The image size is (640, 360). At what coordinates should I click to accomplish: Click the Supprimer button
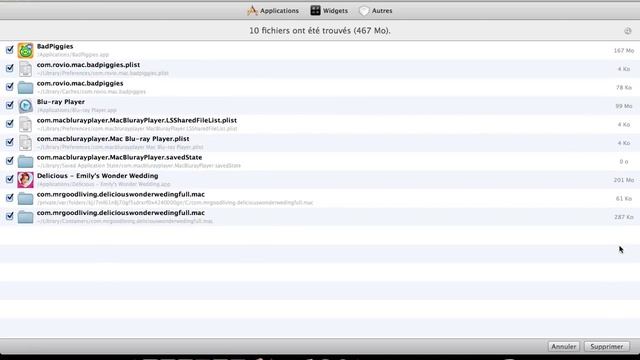pos(607,347)
